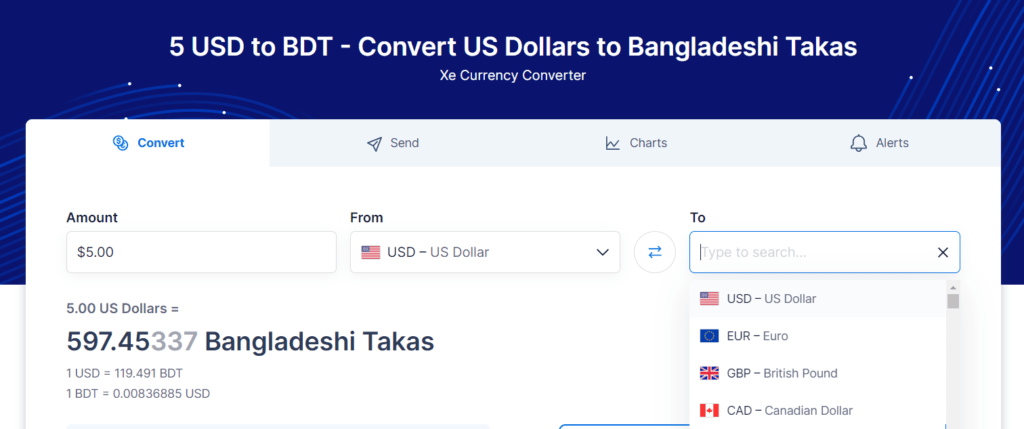
Task: Click the Send paper plane icon
Action: [x=374, y=144]
